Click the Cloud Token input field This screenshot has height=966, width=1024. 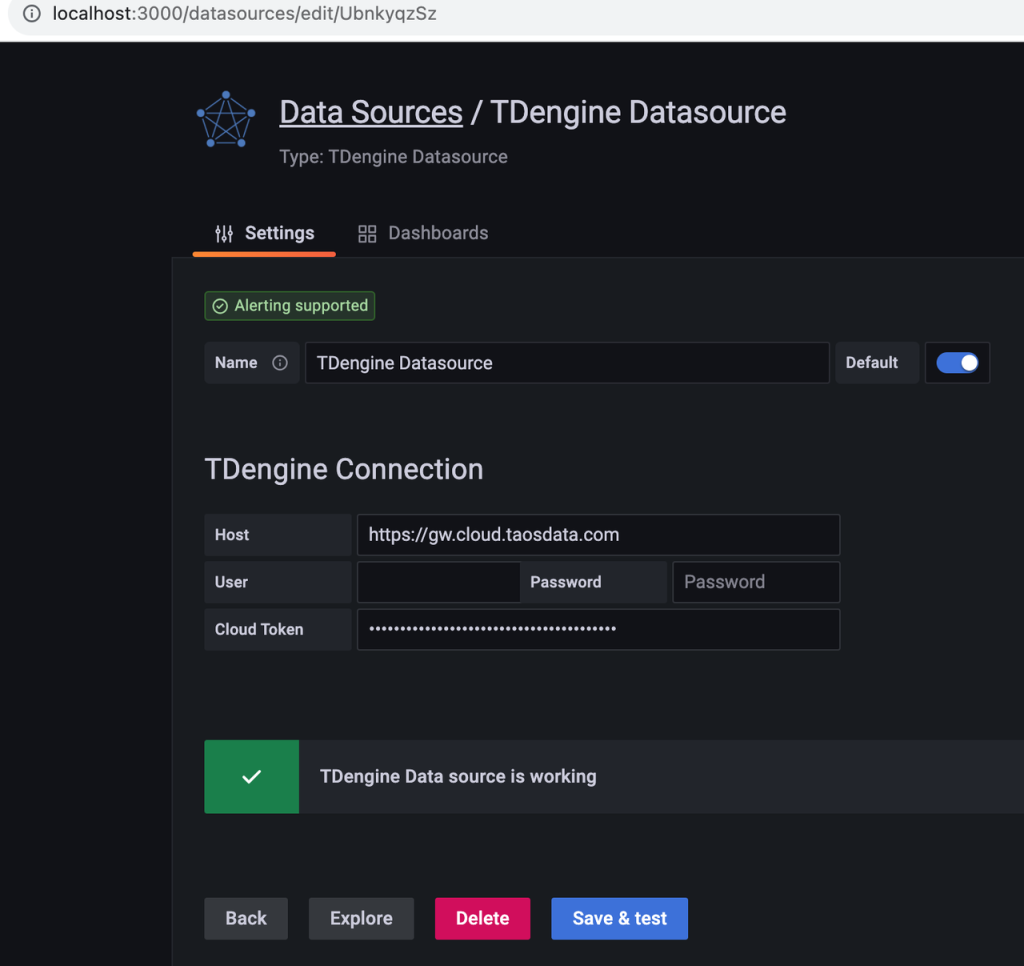click(x=598, y=629)
